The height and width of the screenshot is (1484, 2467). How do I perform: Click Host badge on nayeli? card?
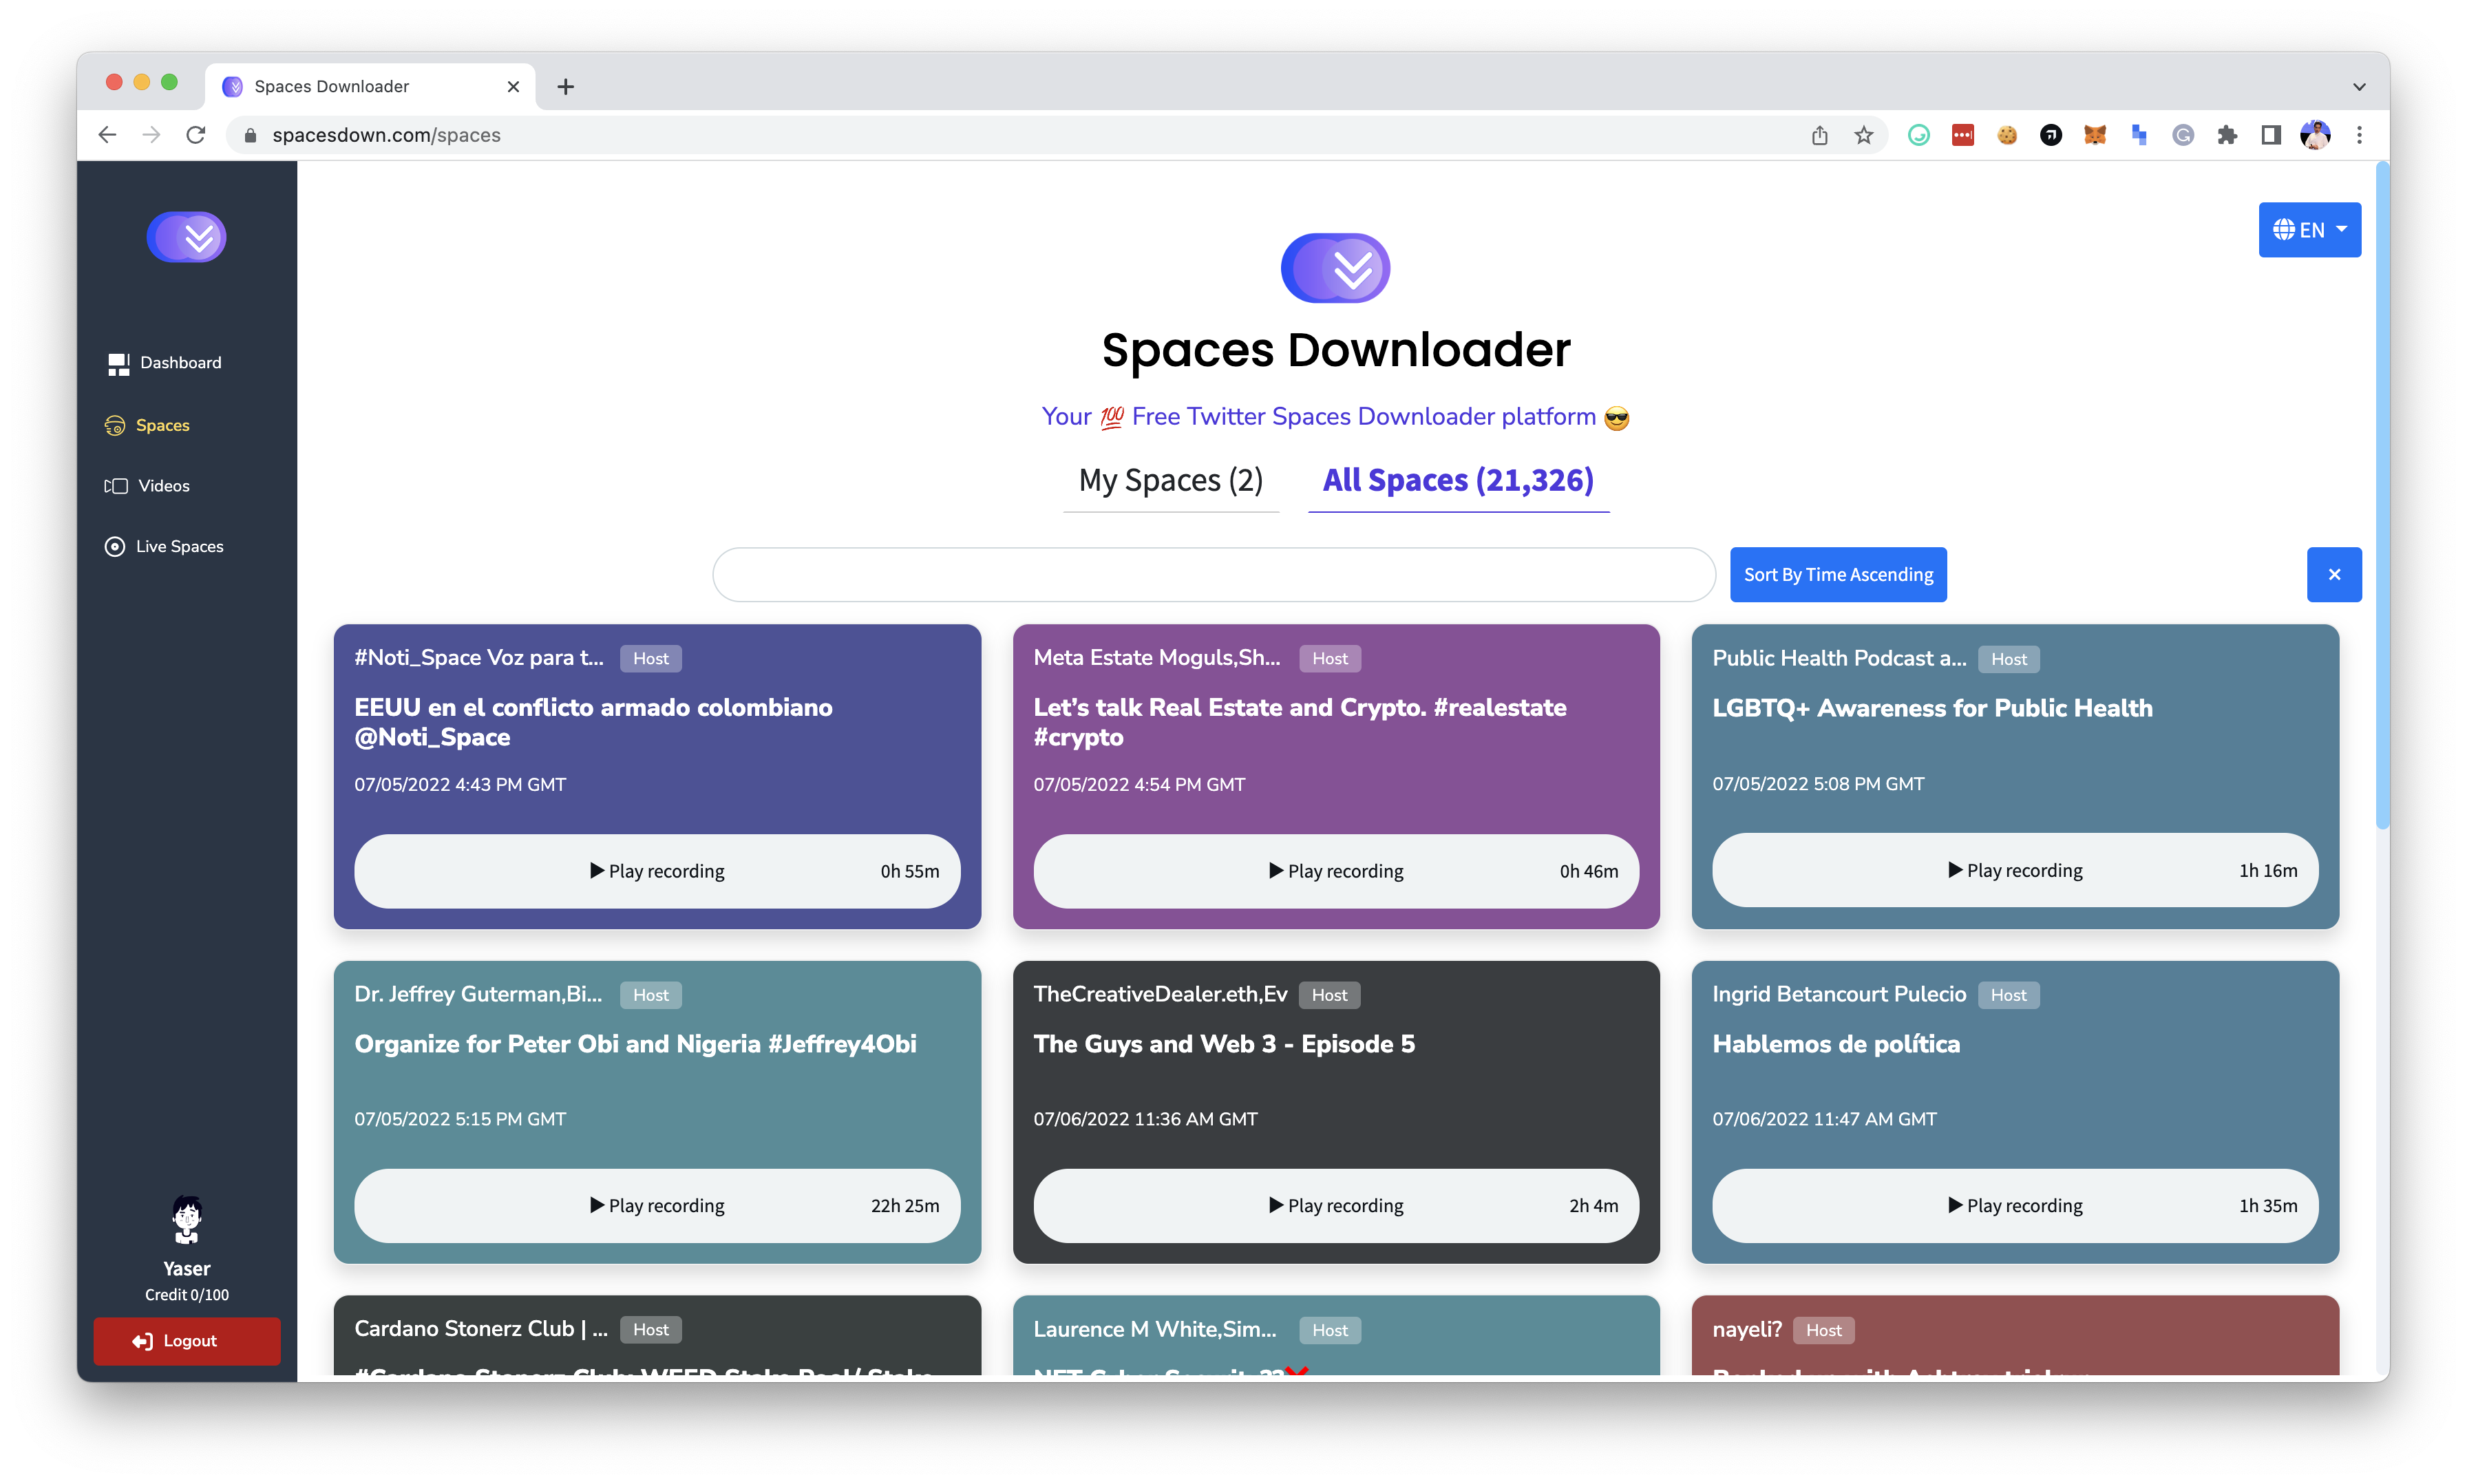1823,1330
